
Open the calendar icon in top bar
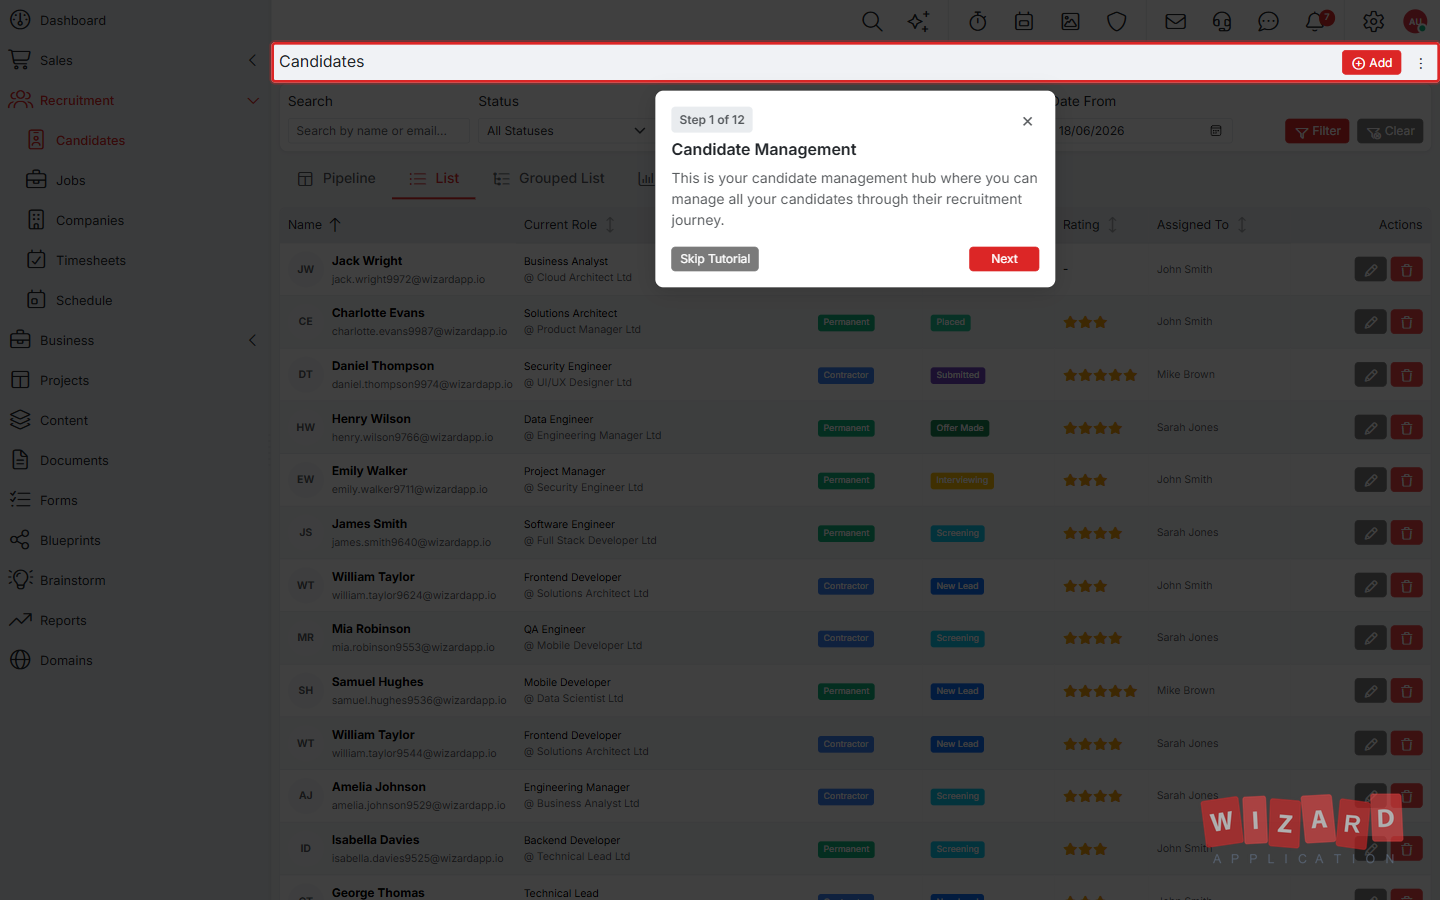pyautogui.click(x=1024, y=21)
